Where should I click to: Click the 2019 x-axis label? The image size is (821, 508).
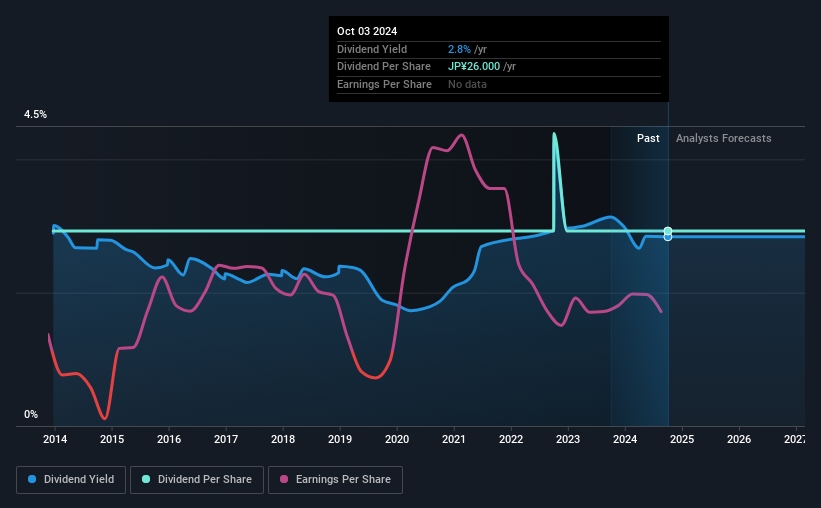point(340,439)
